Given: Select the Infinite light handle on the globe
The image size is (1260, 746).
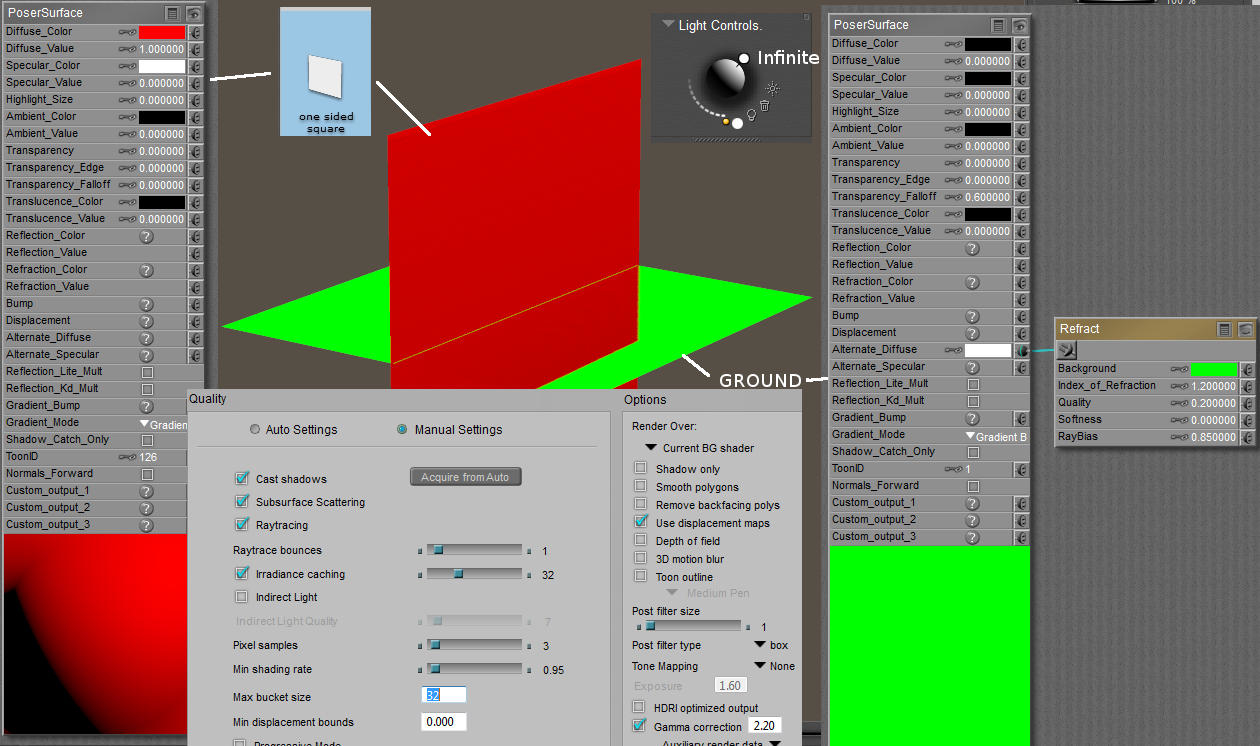Looking at the screenshot, I should pos(744,58).
